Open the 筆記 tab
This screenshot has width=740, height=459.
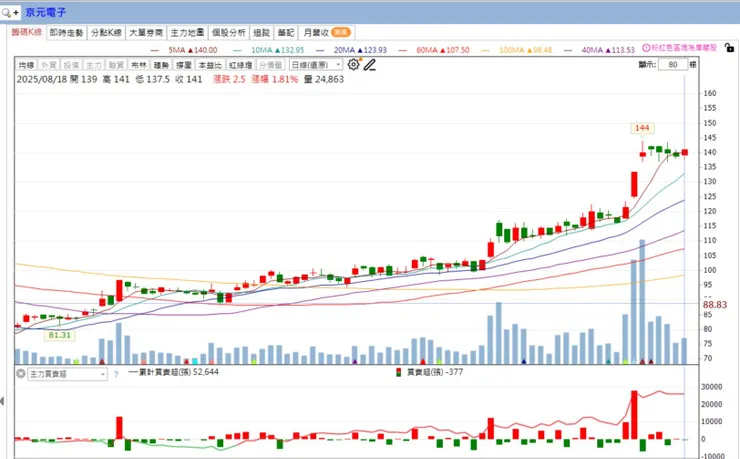[286, 33]
